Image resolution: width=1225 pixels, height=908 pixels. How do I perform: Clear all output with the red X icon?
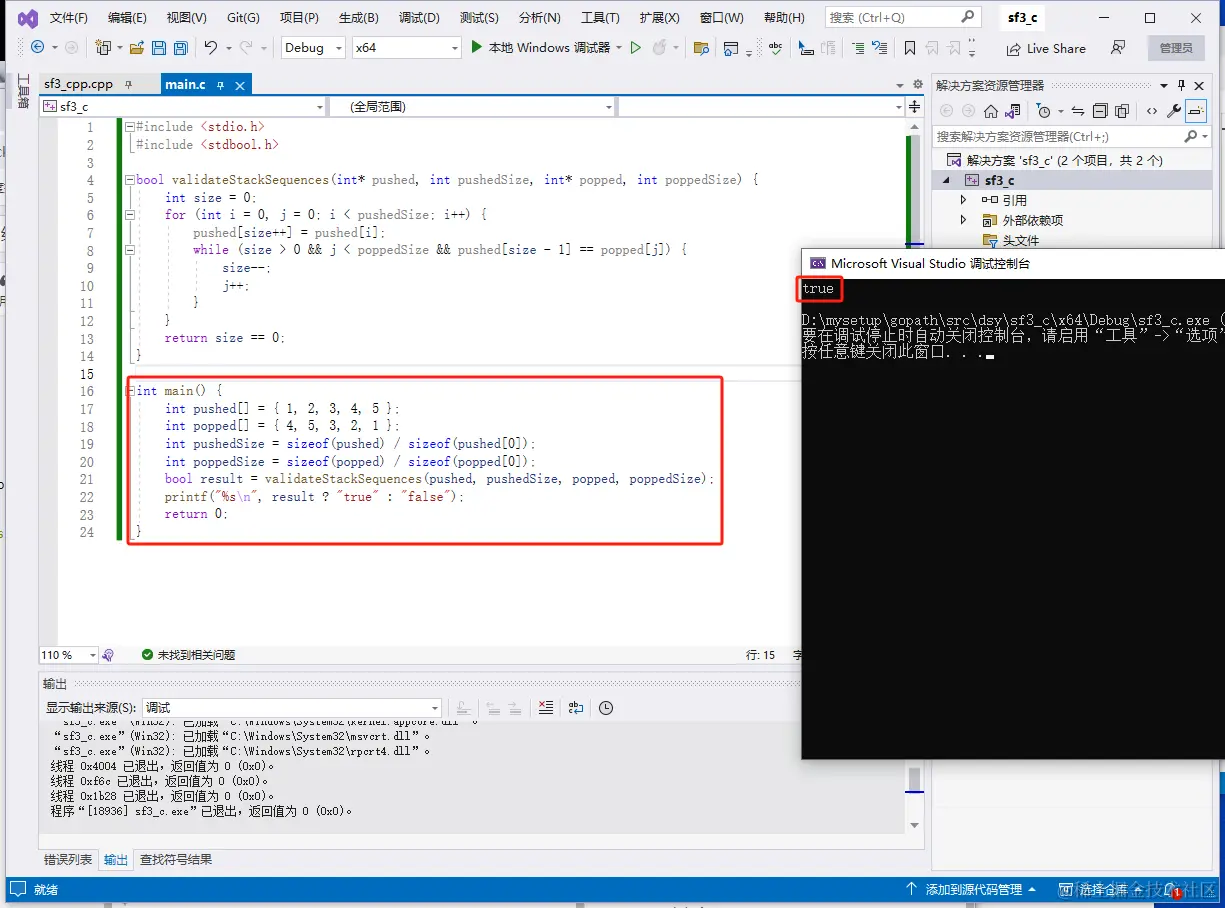[545, 707]
